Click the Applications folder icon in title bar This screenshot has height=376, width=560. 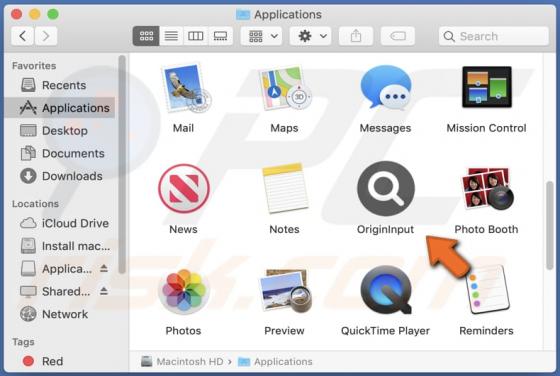pos(243,15)
